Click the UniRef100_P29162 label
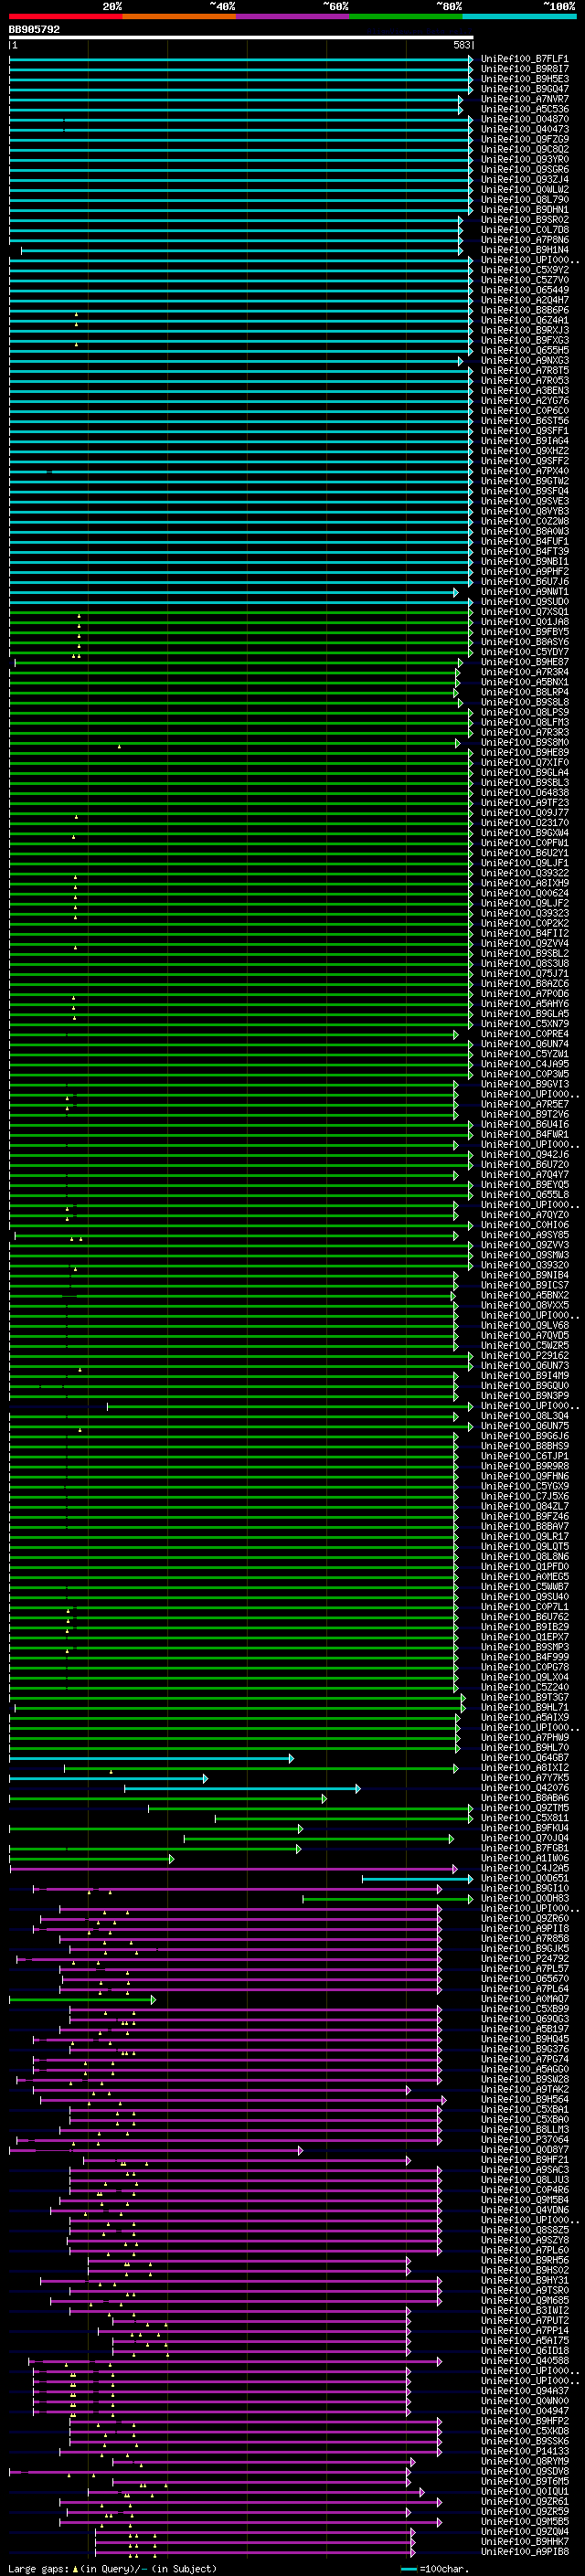 point(524,1355)
